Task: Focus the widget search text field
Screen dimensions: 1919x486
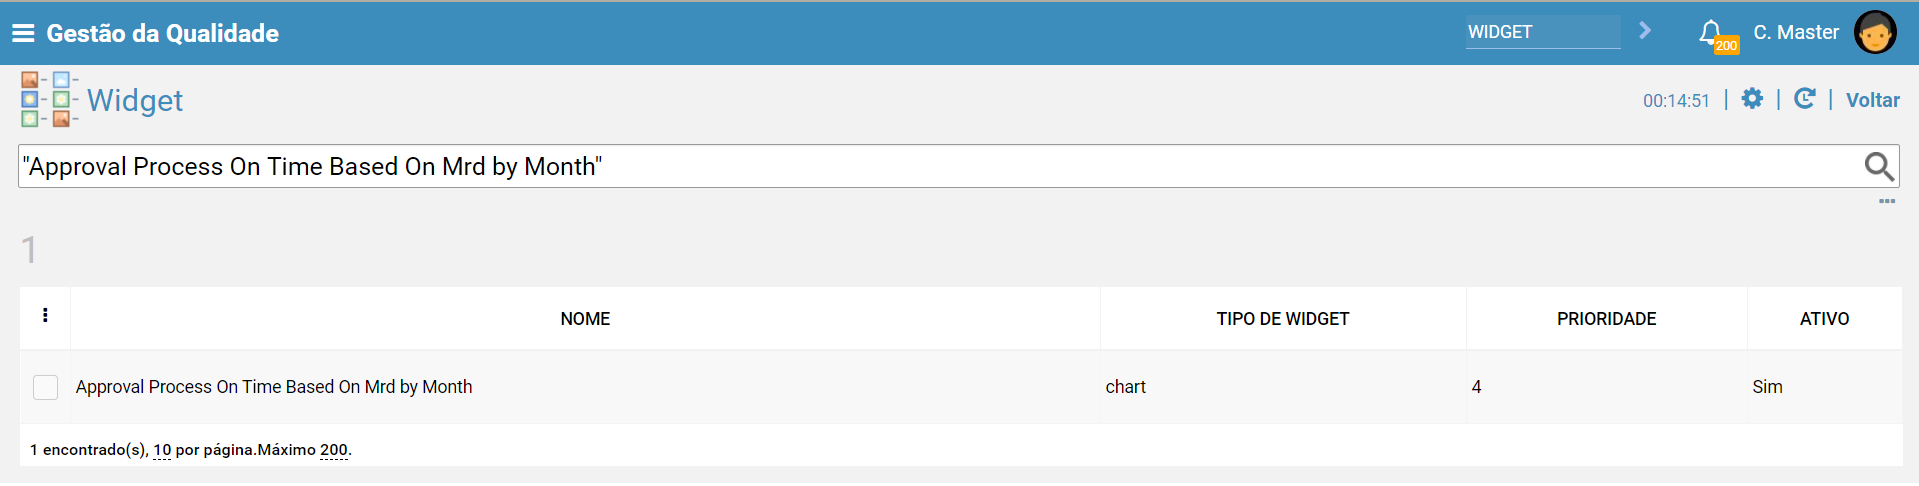Action: [940, 166]
